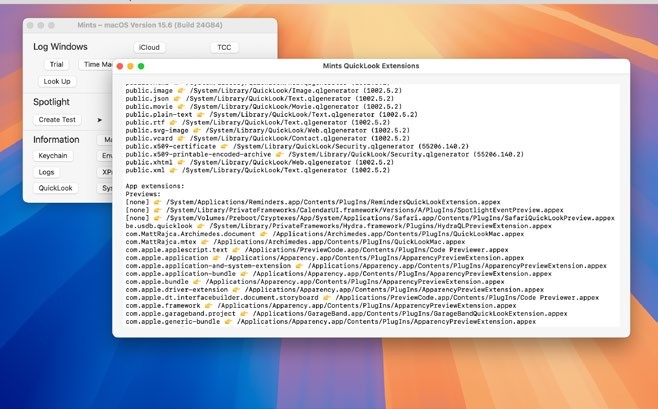The image size is (658, 409).
Task: Open the iCloud log window
Action: click(149, 47)
